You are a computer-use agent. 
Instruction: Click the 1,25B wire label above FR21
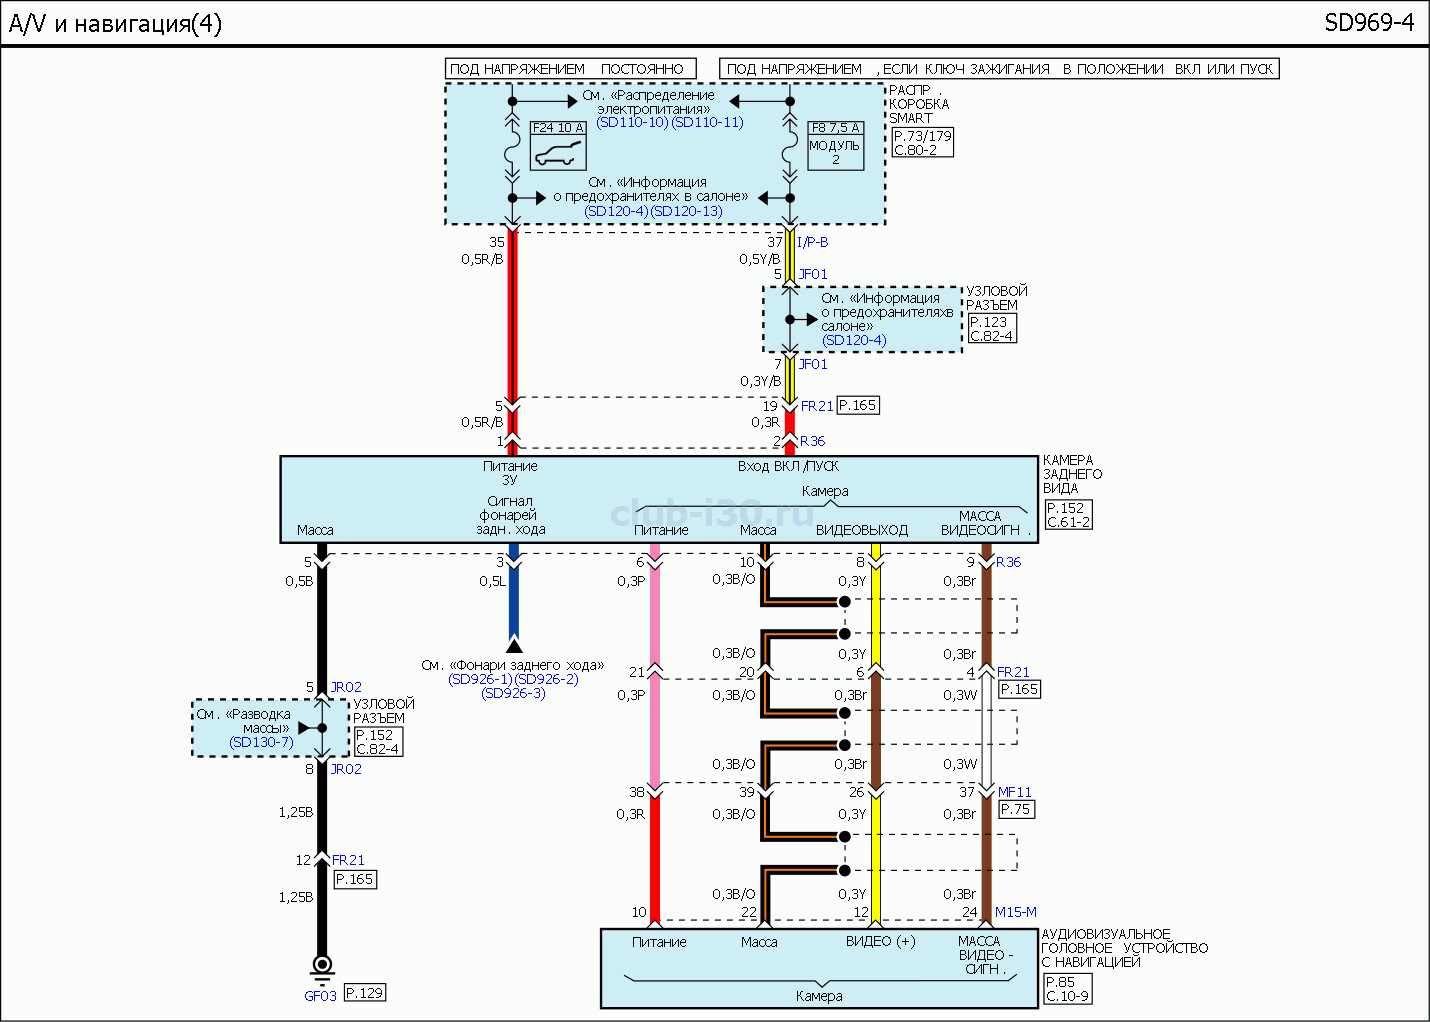click(x=296, y=812)
